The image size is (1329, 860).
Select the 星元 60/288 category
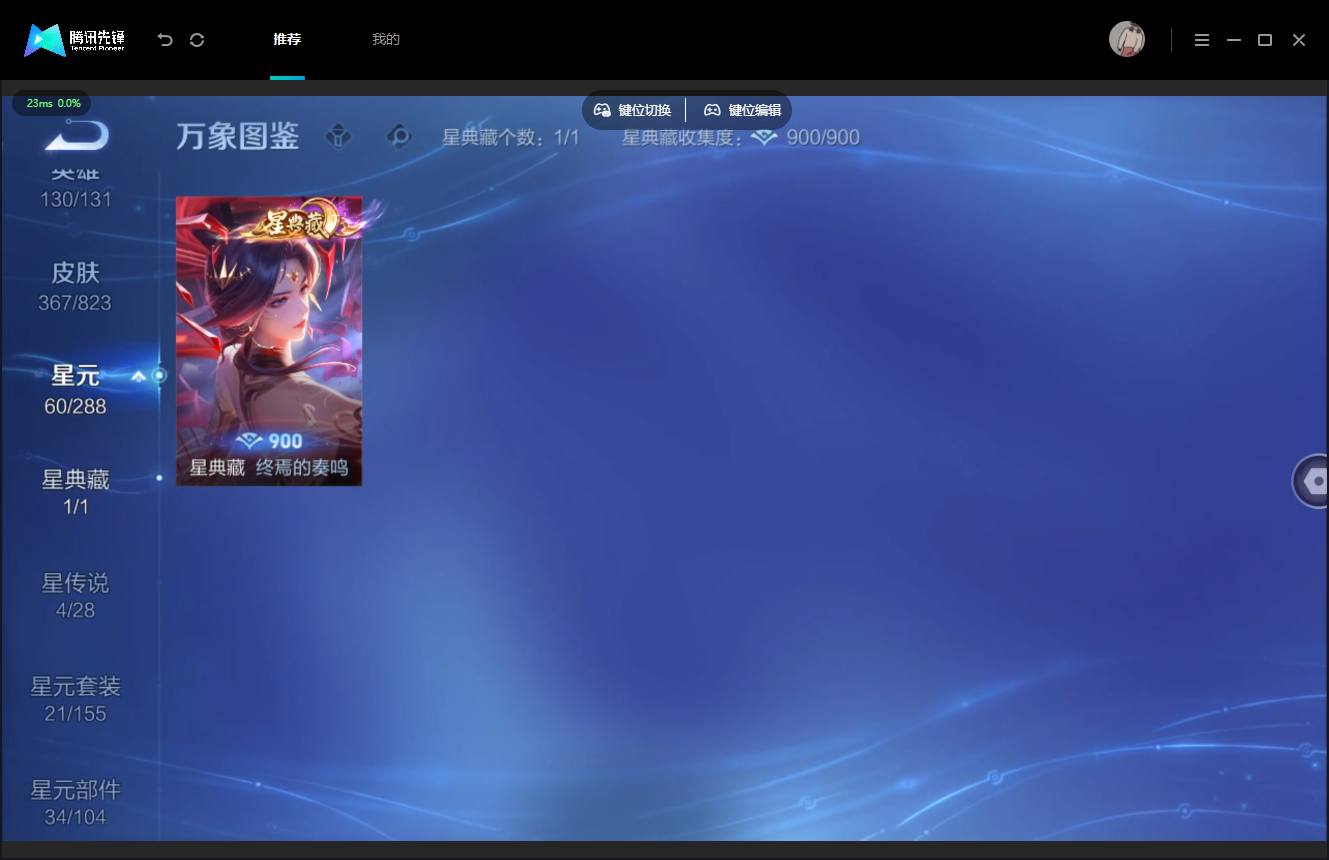tap(75, 390)
